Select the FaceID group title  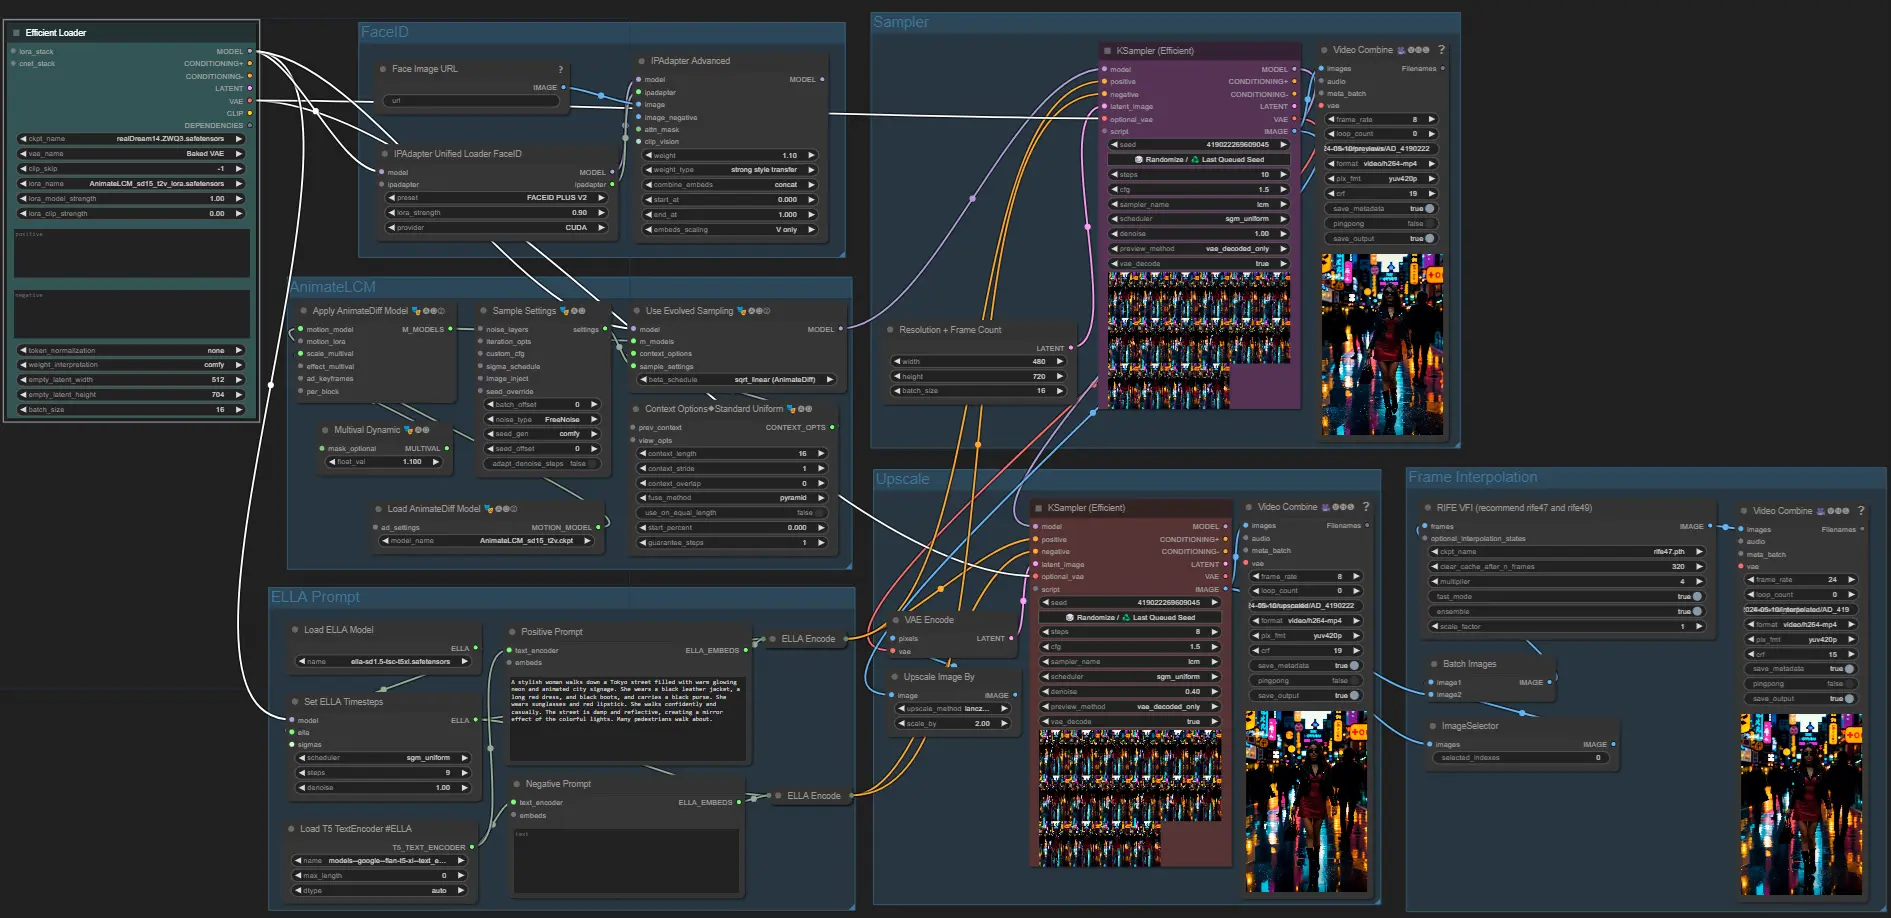tap(385, 32)
